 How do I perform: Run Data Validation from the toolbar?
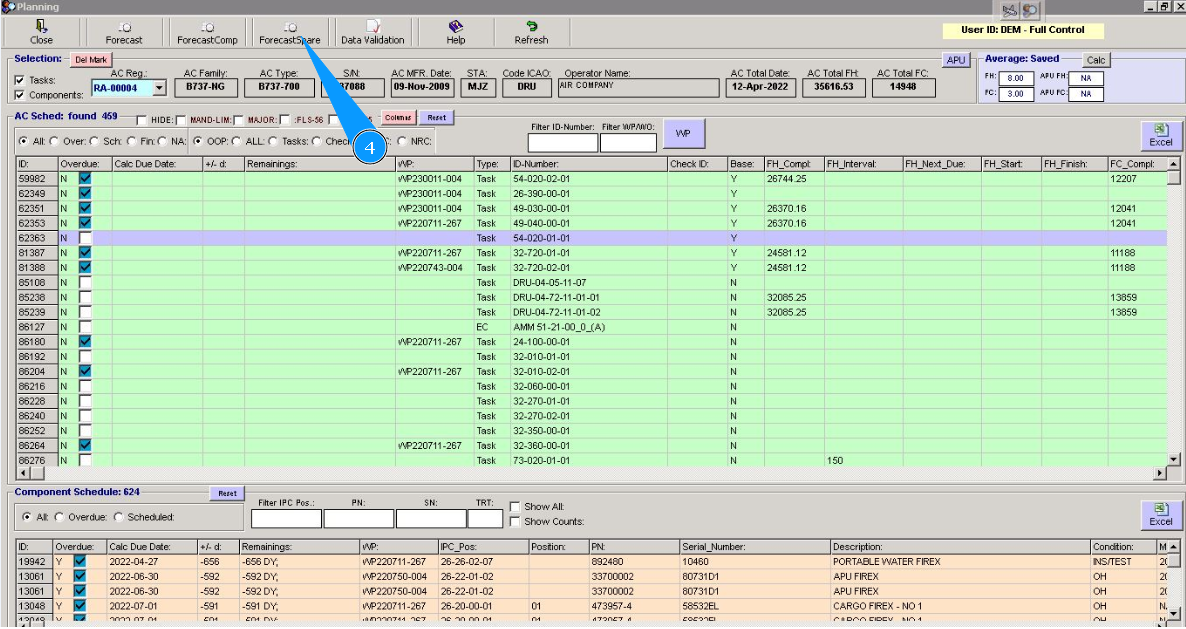pyautogui.click(x=372, y=32)
